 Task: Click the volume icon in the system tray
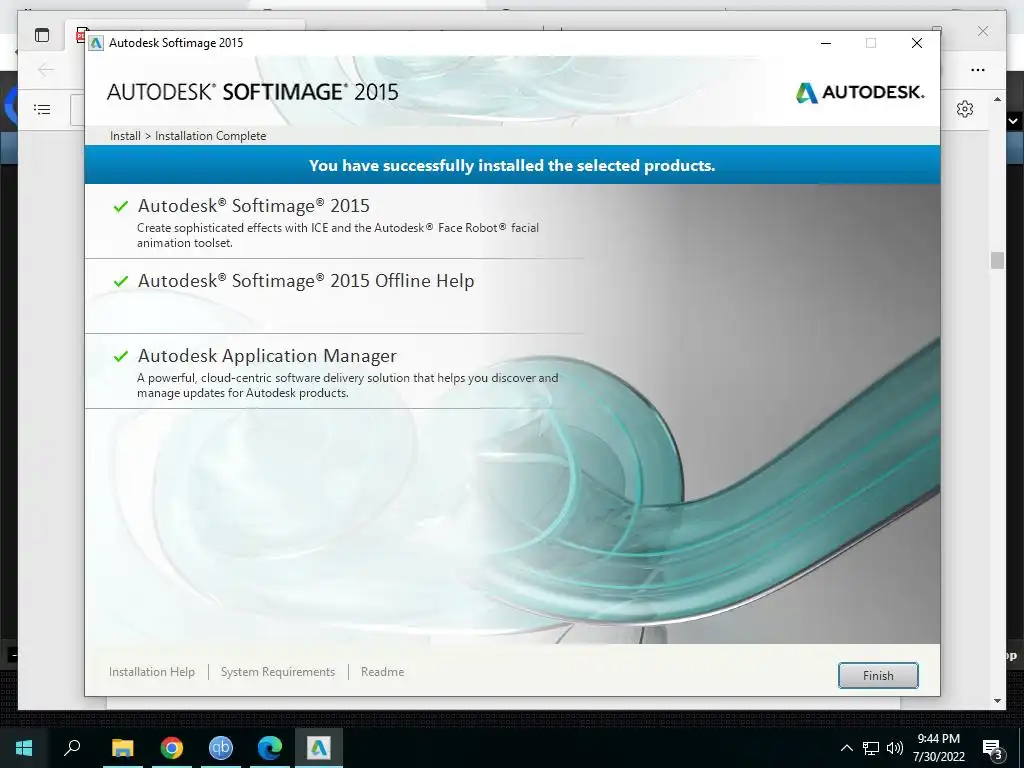pyautogui.click(x=894, y=748)
